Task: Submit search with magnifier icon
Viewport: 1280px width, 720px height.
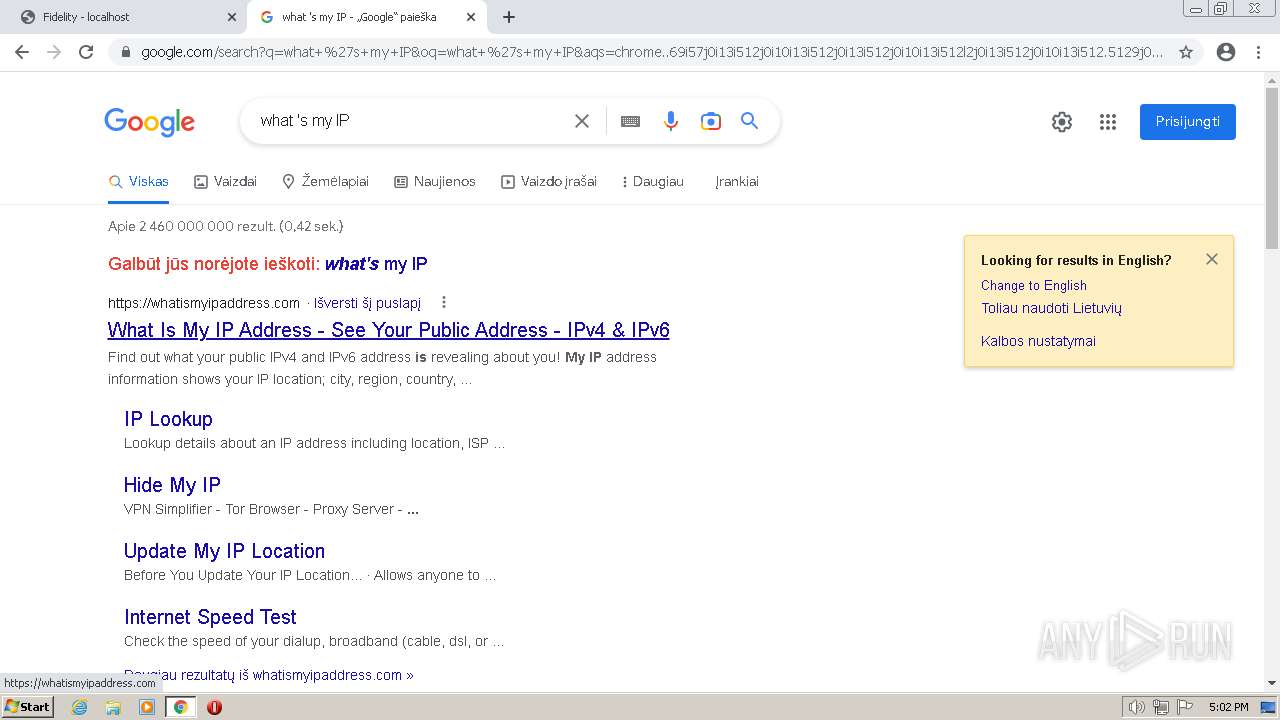Action: pyautogui.click(x=750, y=121)
